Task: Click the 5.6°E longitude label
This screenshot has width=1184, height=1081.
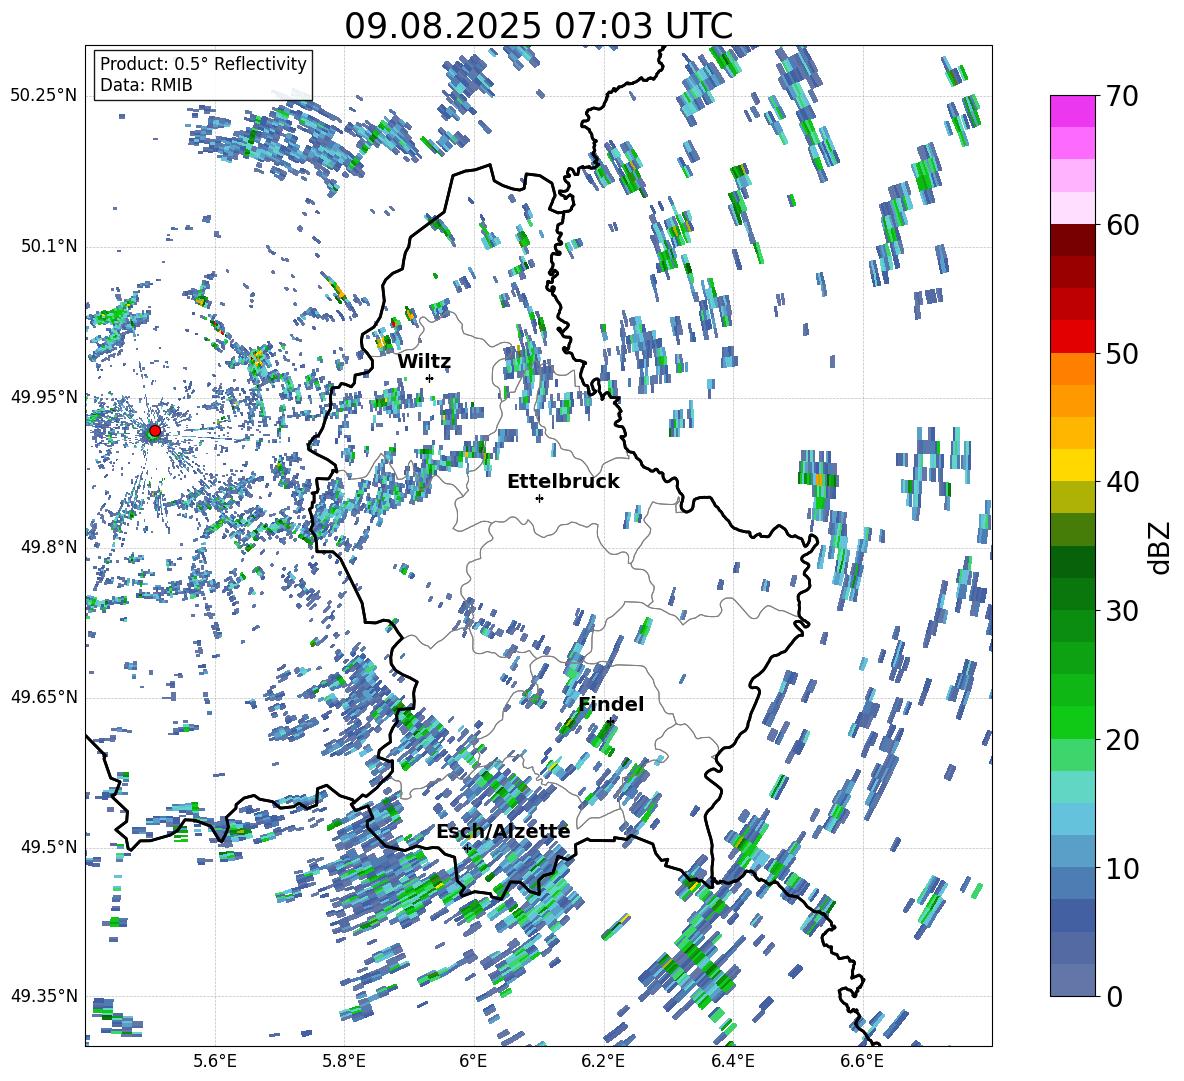Action: 215,1062
